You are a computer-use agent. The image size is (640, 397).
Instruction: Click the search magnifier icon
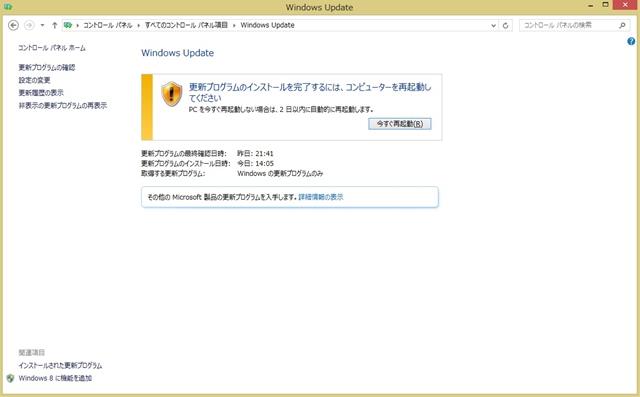622,25
